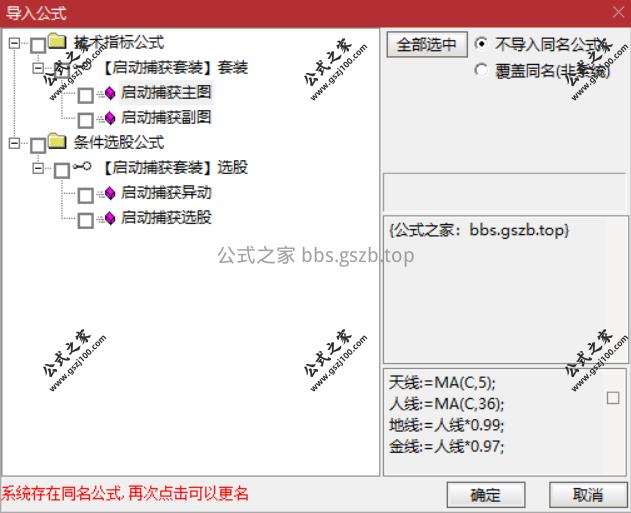Click the yellow folder icon beside 条件选股公式
This screenshot has height=513, width=631.
tap(57, 141)
